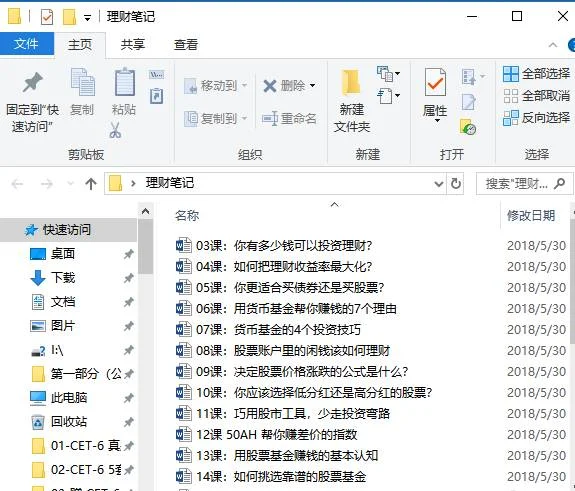The height and width of the screenshot is (491, 575).
Task: Click the History icon in Open group
Action: (x=468, y=127)
